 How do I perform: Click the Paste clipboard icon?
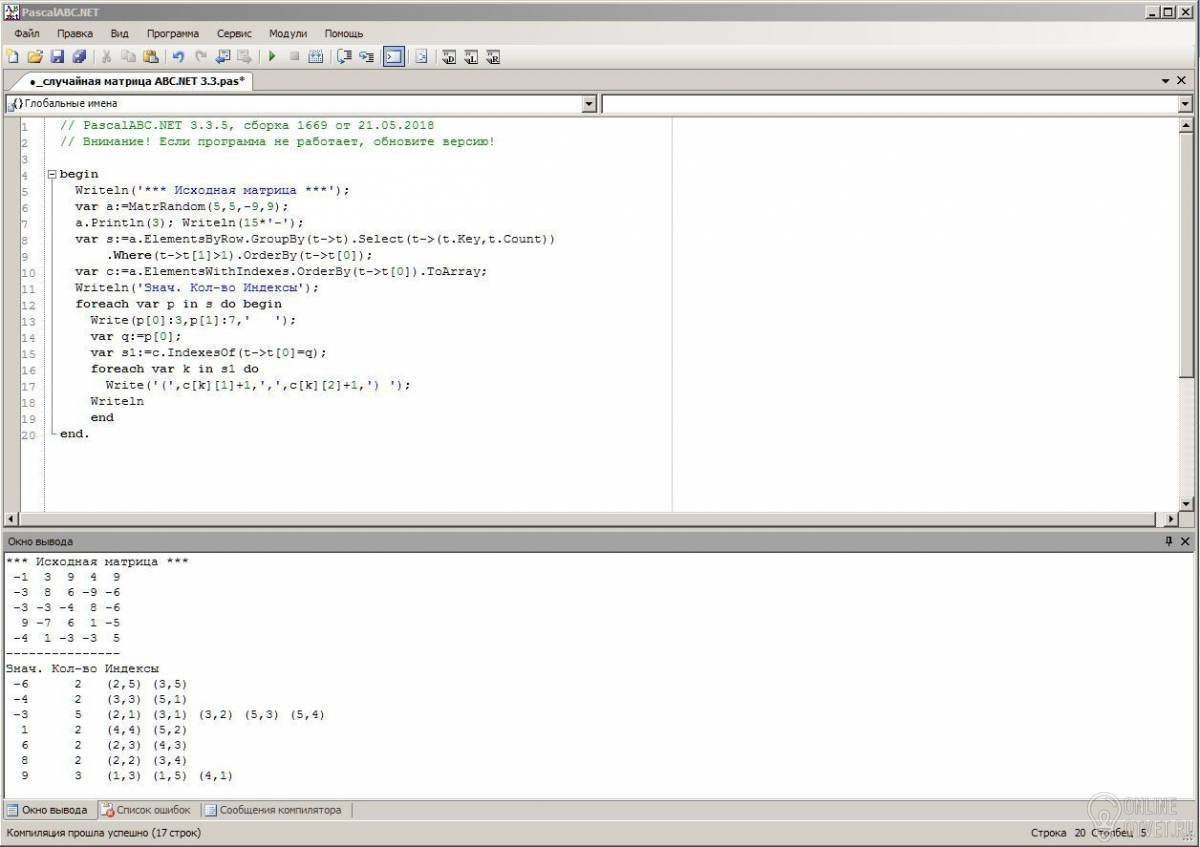pyautogui.click(x=151, y=57)
